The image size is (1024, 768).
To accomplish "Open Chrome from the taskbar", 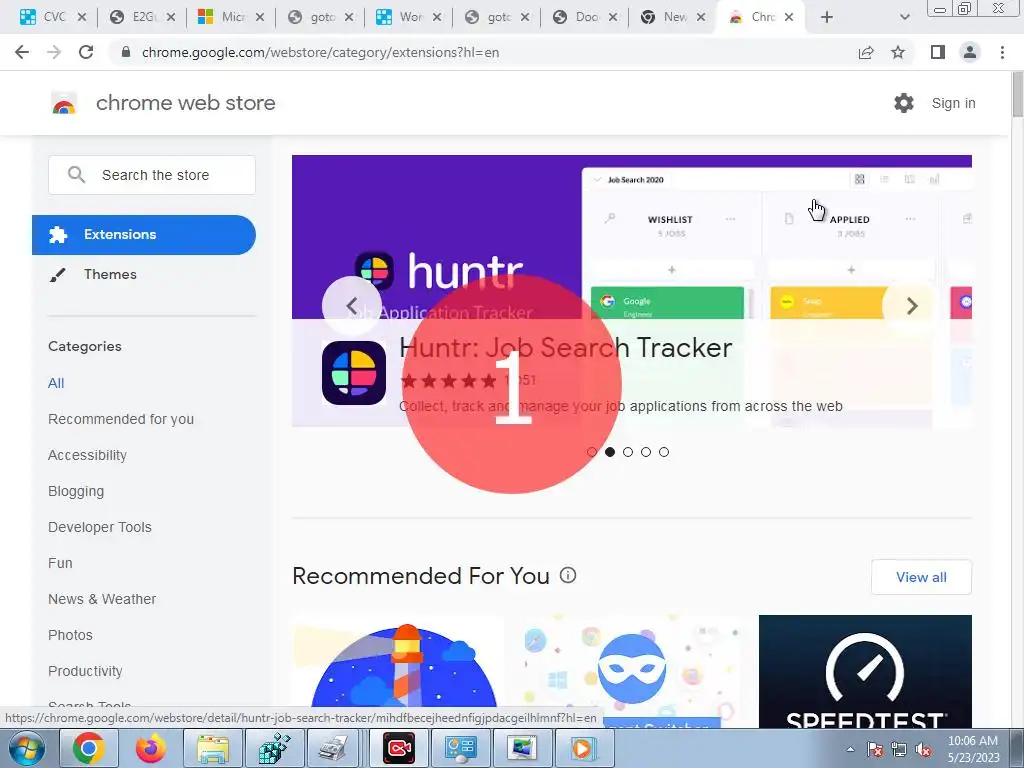I will [89, 748].
